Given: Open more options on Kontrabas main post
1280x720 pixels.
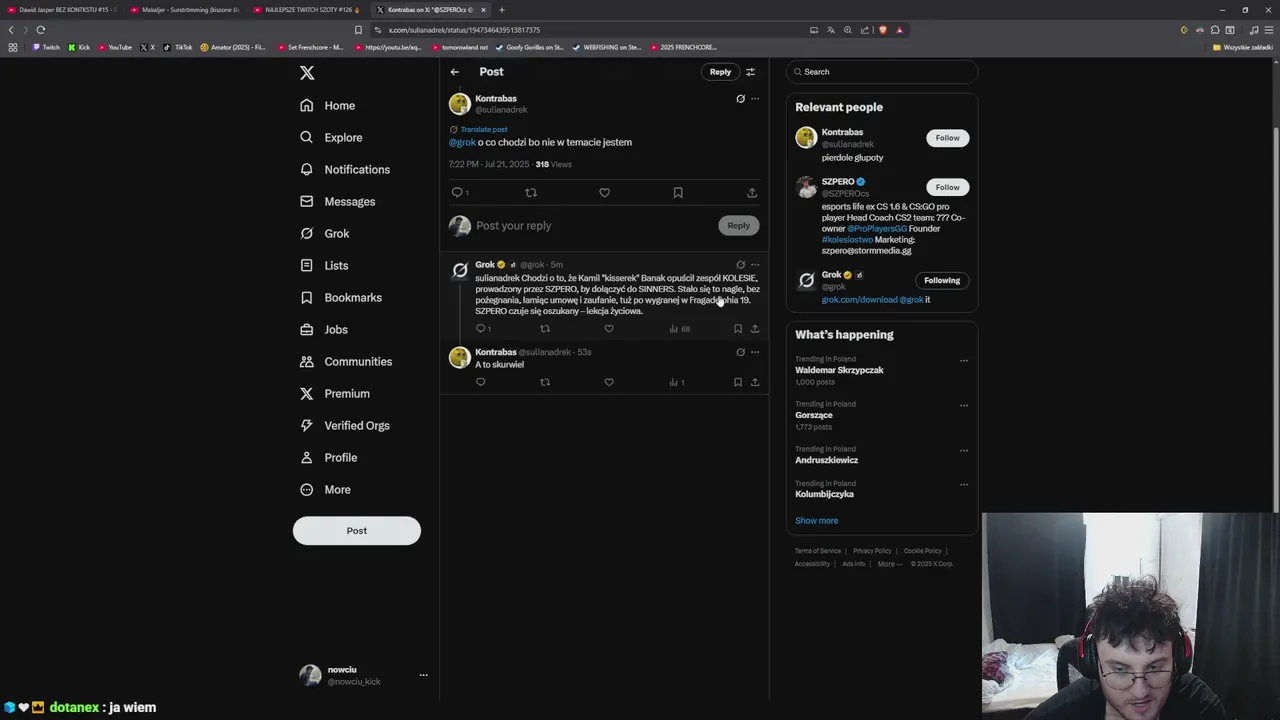Looking at the screenshot, I should click(x=755, y=99).
